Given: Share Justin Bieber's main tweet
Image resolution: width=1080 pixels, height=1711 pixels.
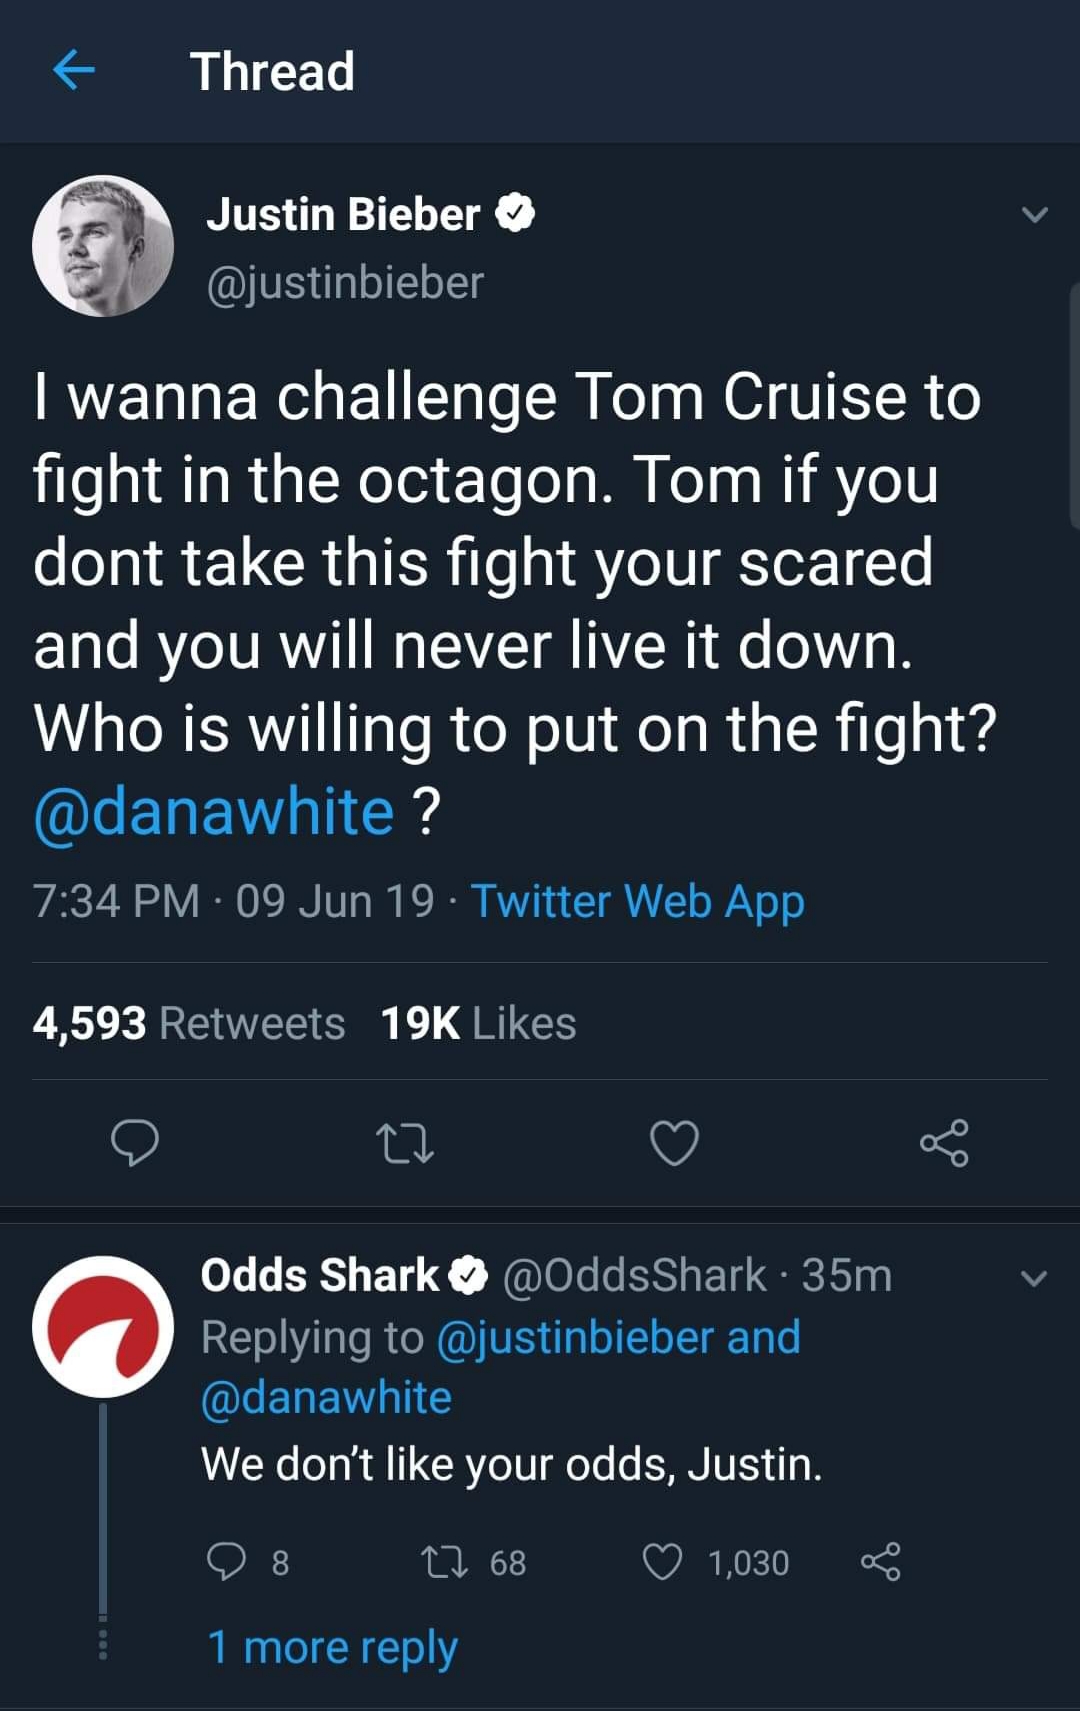Looking at the screenshot, I should (x=944, y=1143).
